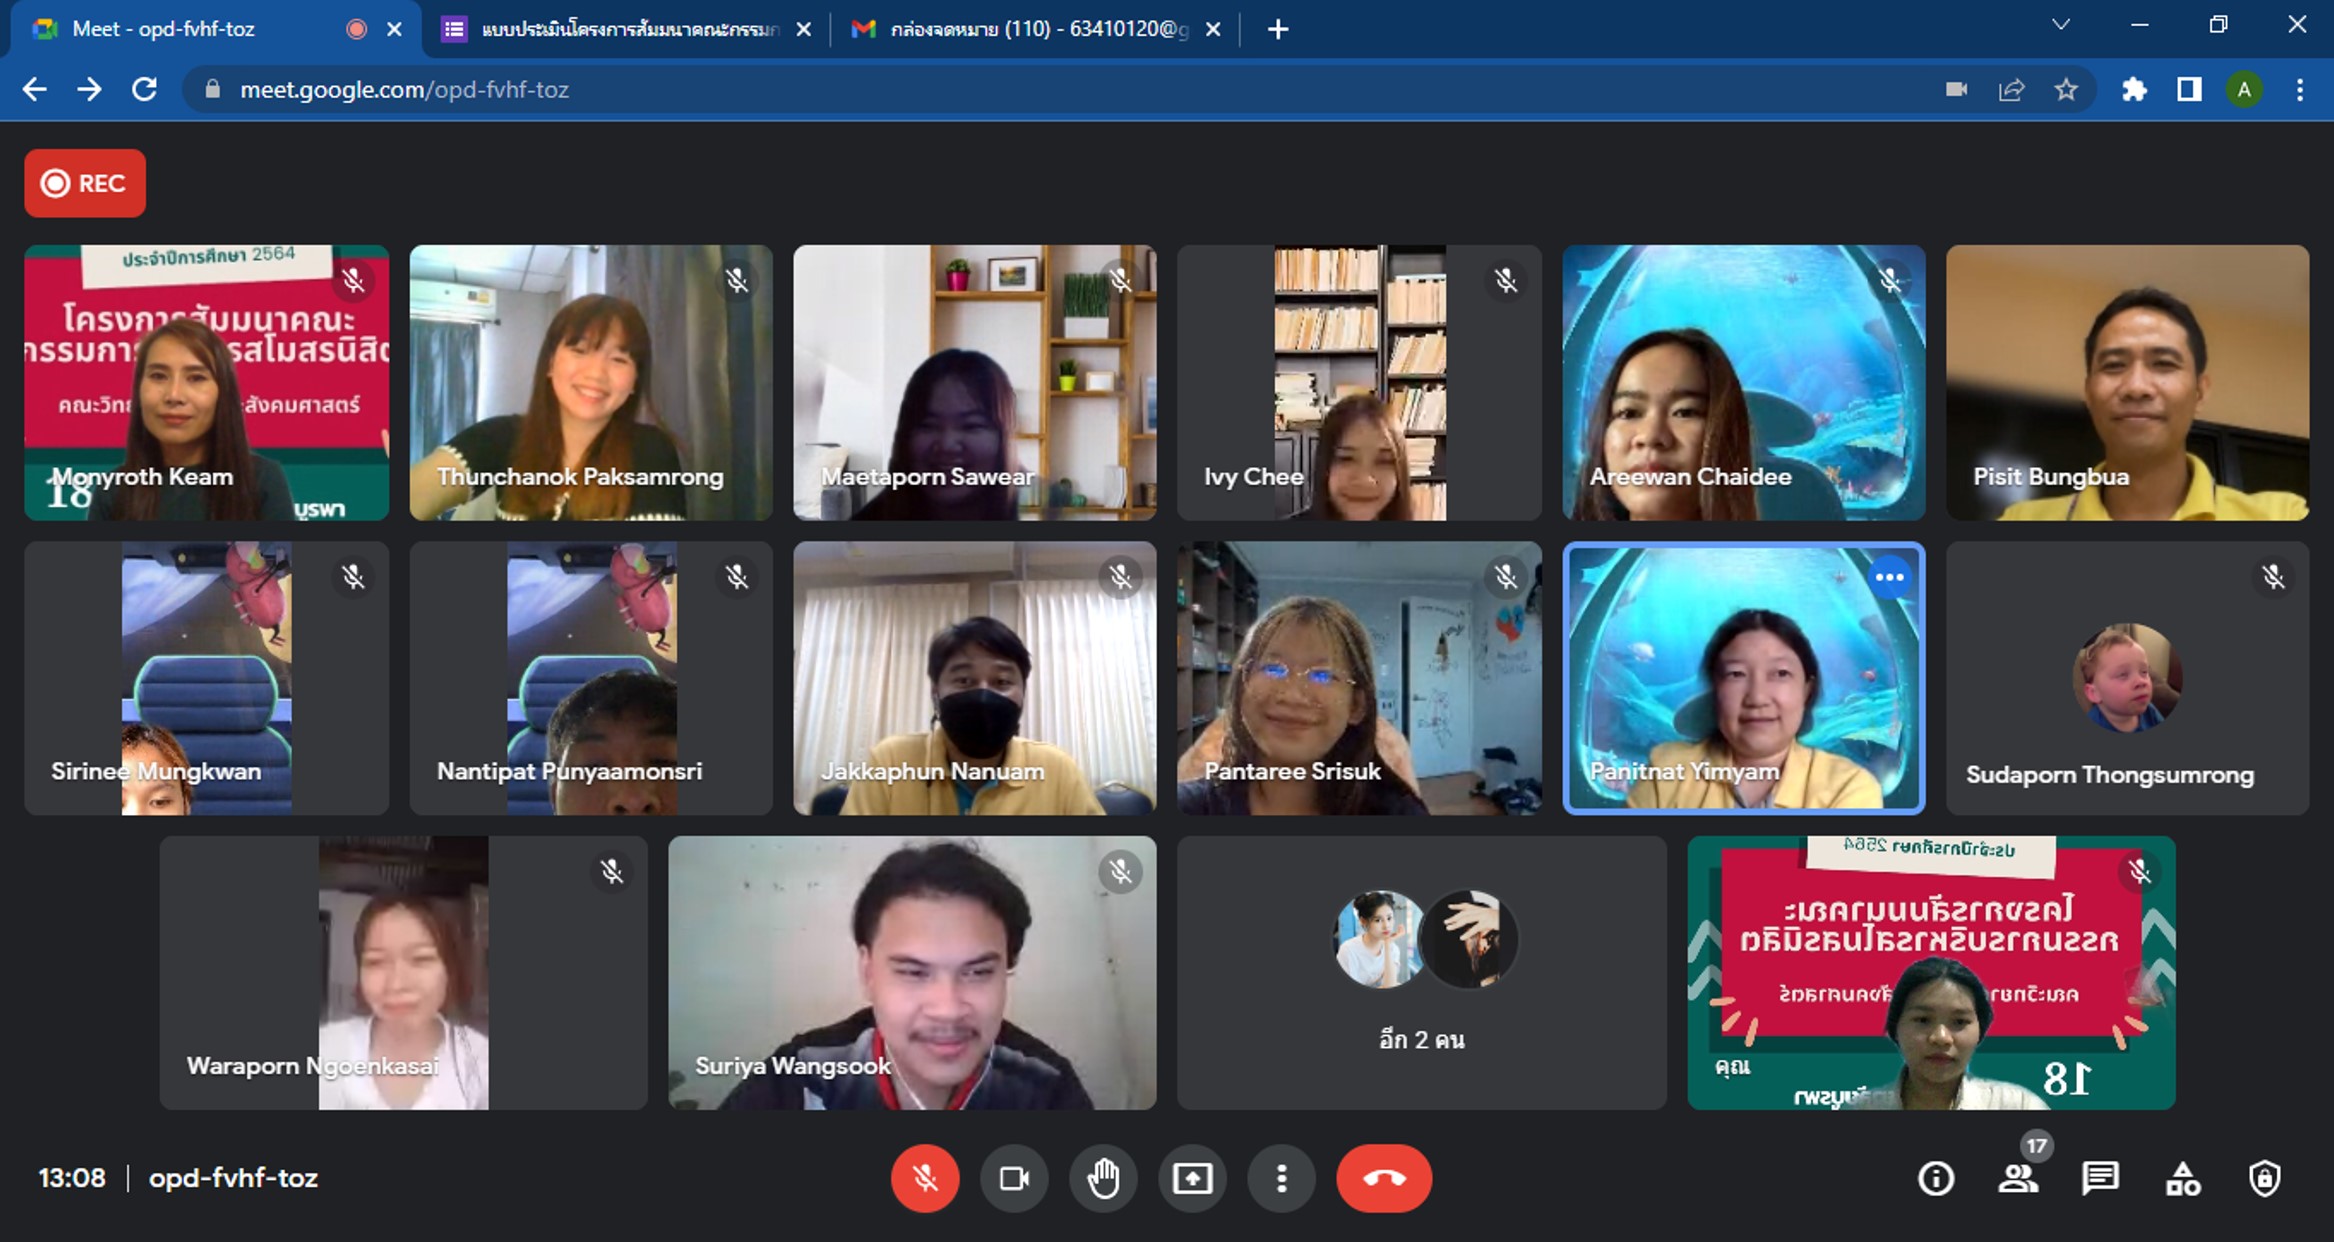The image size is (2334, 1242).
Task: Open the Chrome extensions puzzle icon
Action: point(2134,90)
